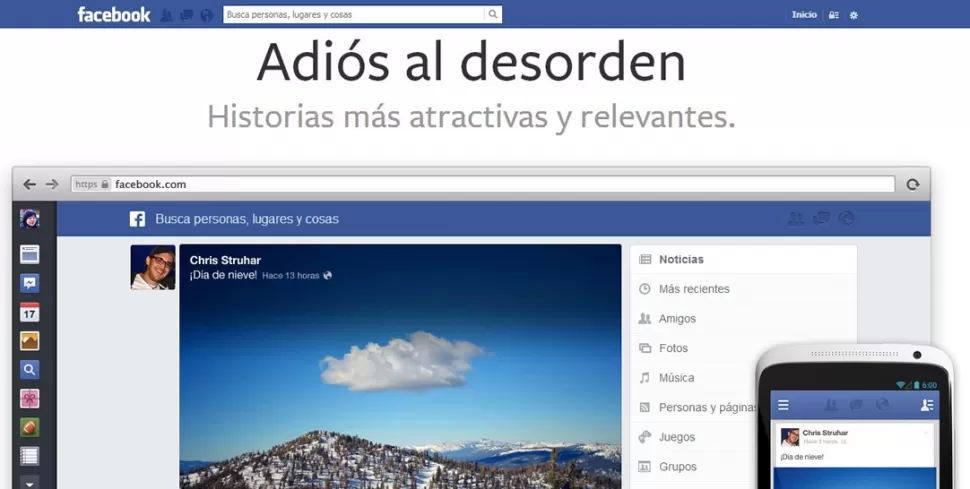This screenshot has height=489, width=970.
Task: Select Amigos in the feed menu
Action: pyautogui.click(x=677, y=319)
